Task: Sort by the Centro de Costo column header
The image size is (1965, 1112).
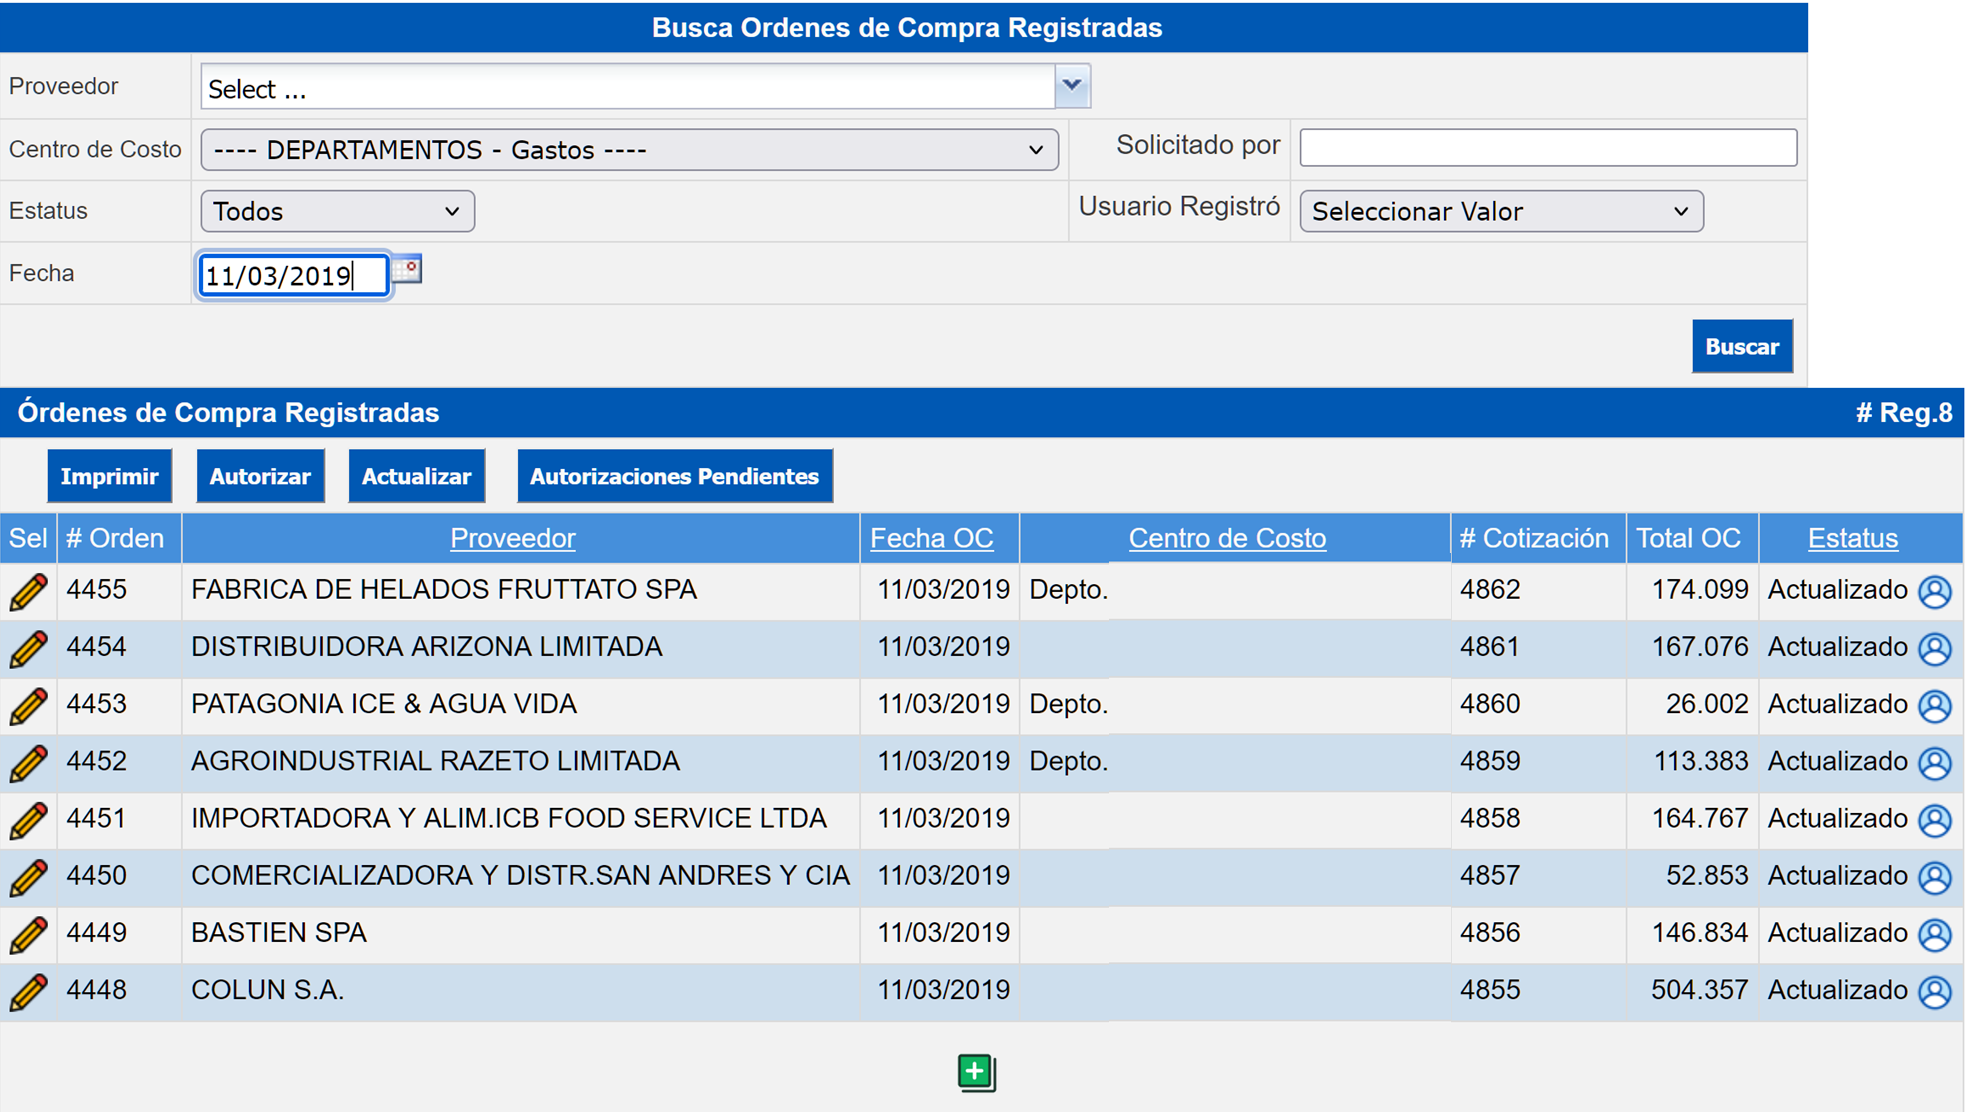Action: tap(1227, 538)
